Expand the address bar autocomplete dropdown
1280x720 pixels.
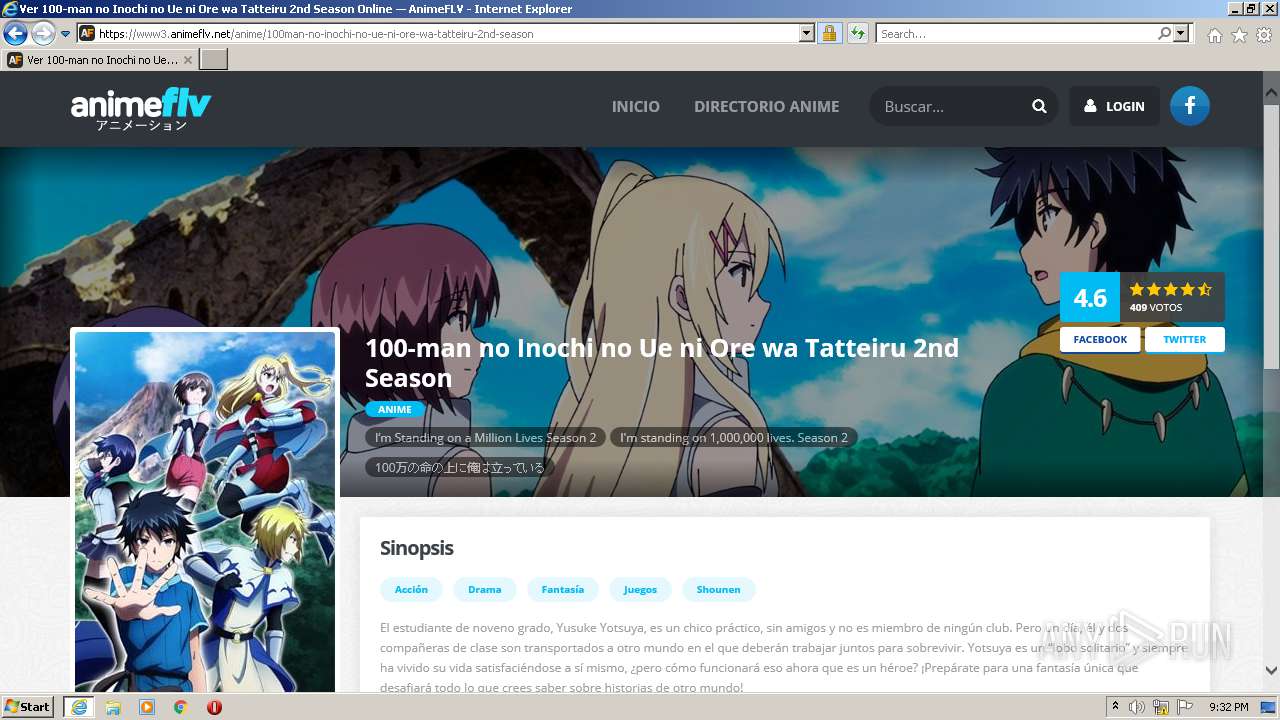(x=807, y=34)
